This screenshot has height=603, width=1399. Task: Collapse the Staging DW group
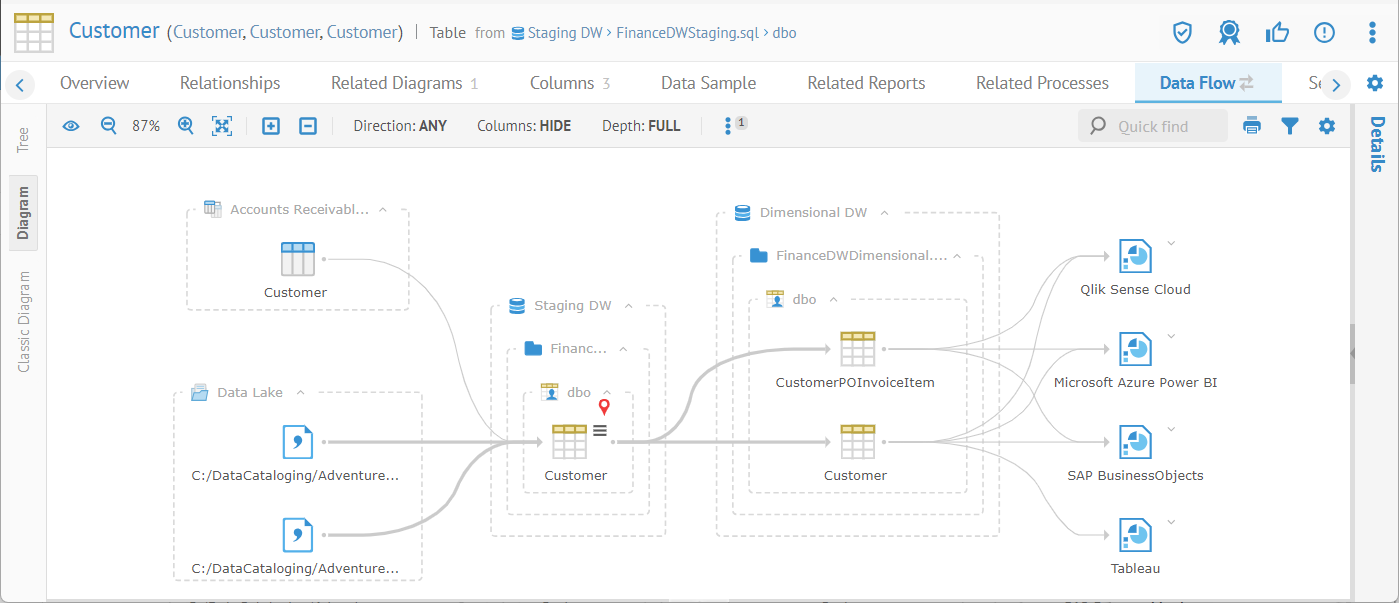[x=630, y=306]
